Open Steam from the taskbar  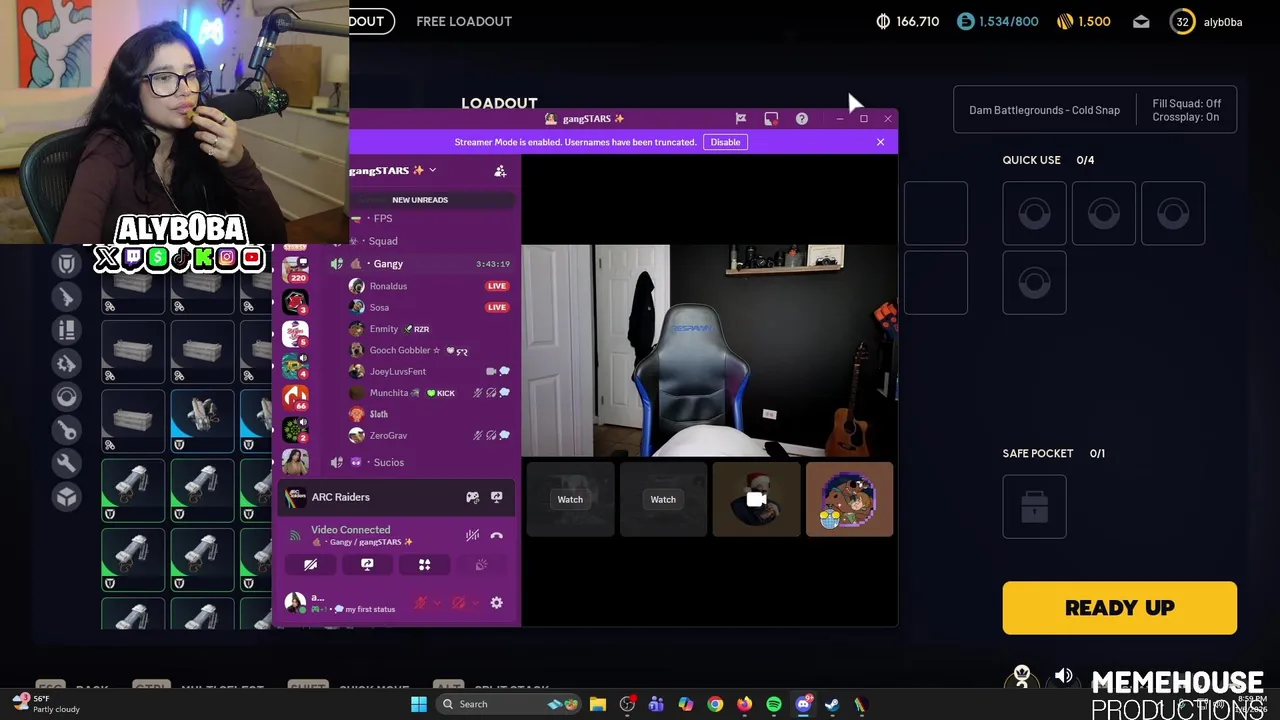pos(832,704)
